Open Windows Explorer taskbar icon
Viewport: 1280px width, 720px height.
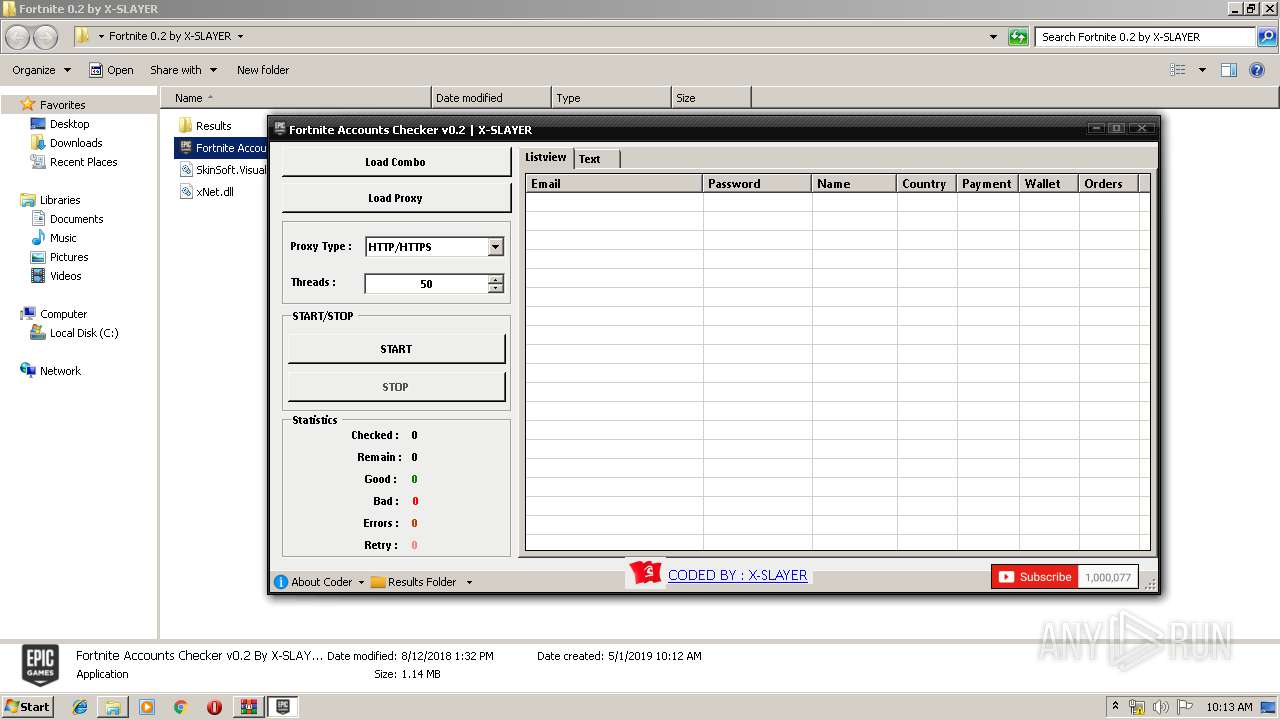point(113,707)
